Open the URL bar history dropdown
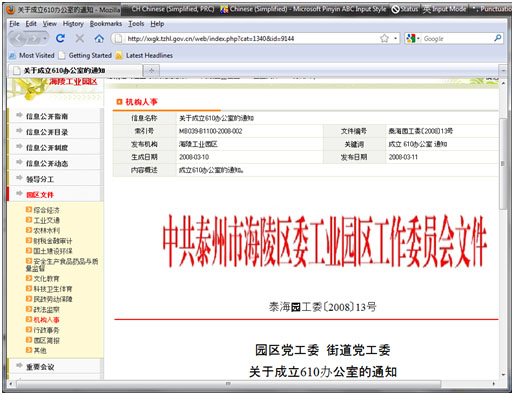The image size is (514, 395). tap(396, 38)
